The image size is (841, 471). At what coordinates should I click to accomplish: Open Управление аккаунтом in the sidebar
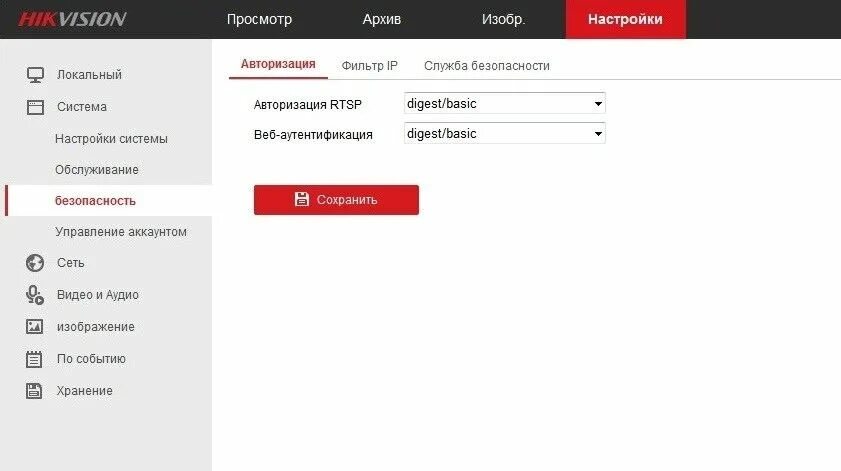[x=121, y=232]
